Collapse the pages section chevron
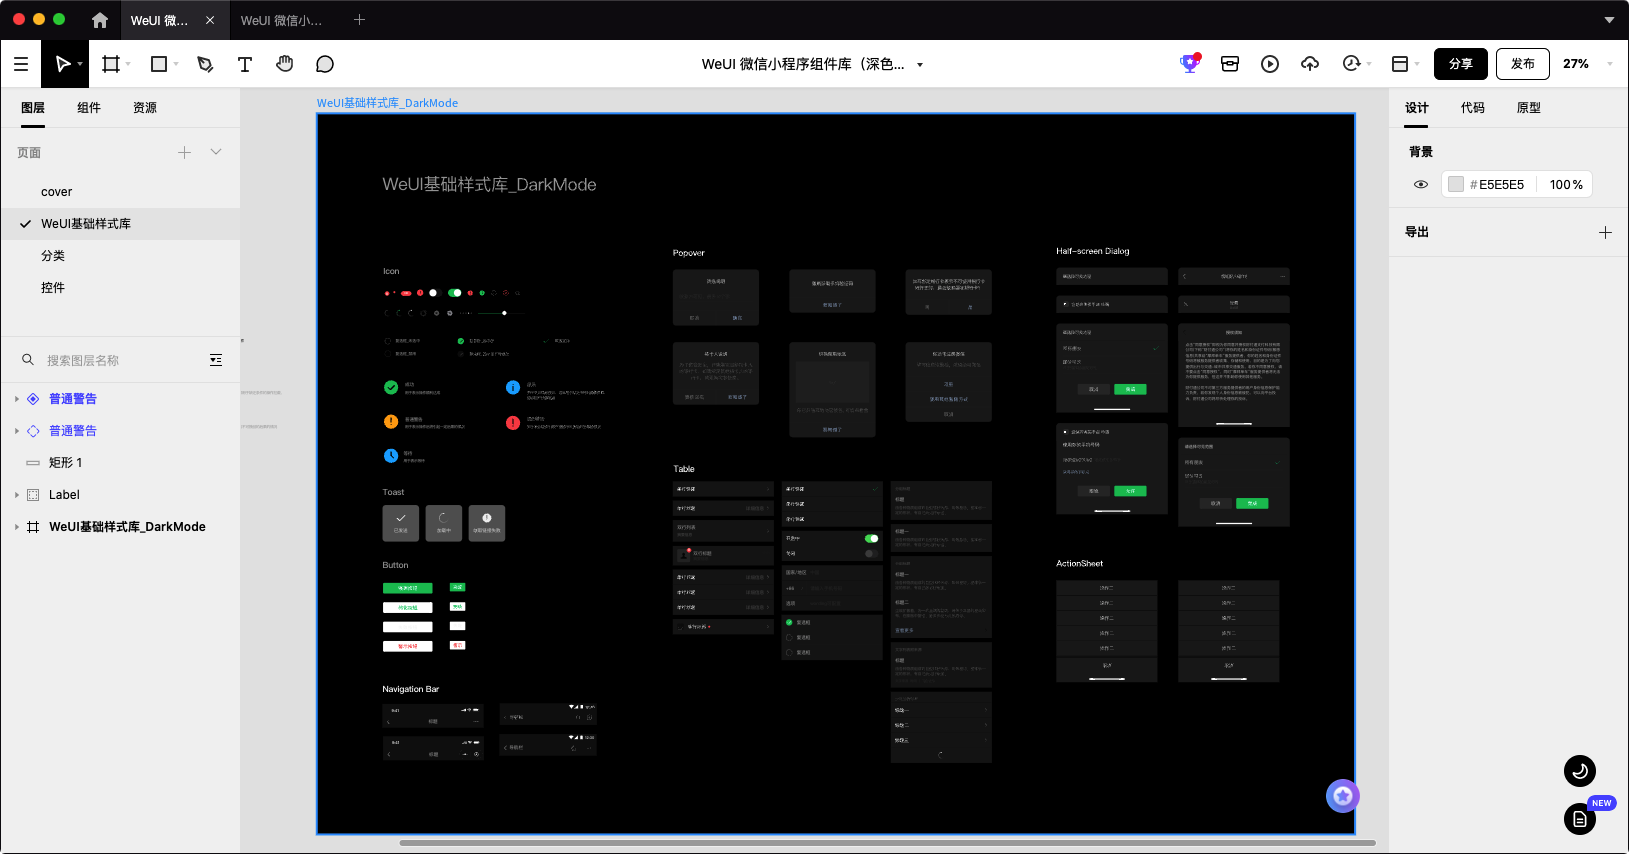Image resolution: width=1629 pixels, height=854 pixels. (216, 152)
